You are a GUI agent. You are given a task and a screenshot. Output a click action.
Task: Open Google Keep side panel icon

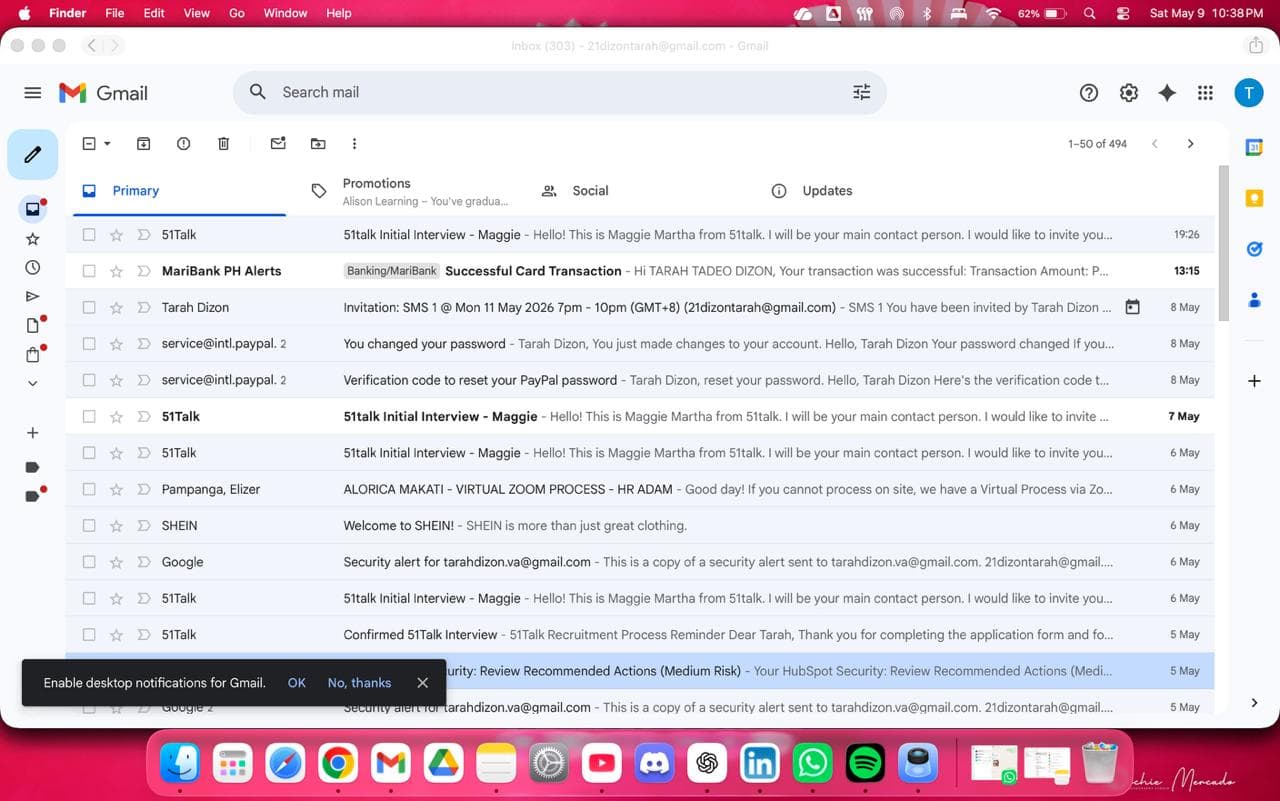pyautogui.click(x=1254, y=198)
